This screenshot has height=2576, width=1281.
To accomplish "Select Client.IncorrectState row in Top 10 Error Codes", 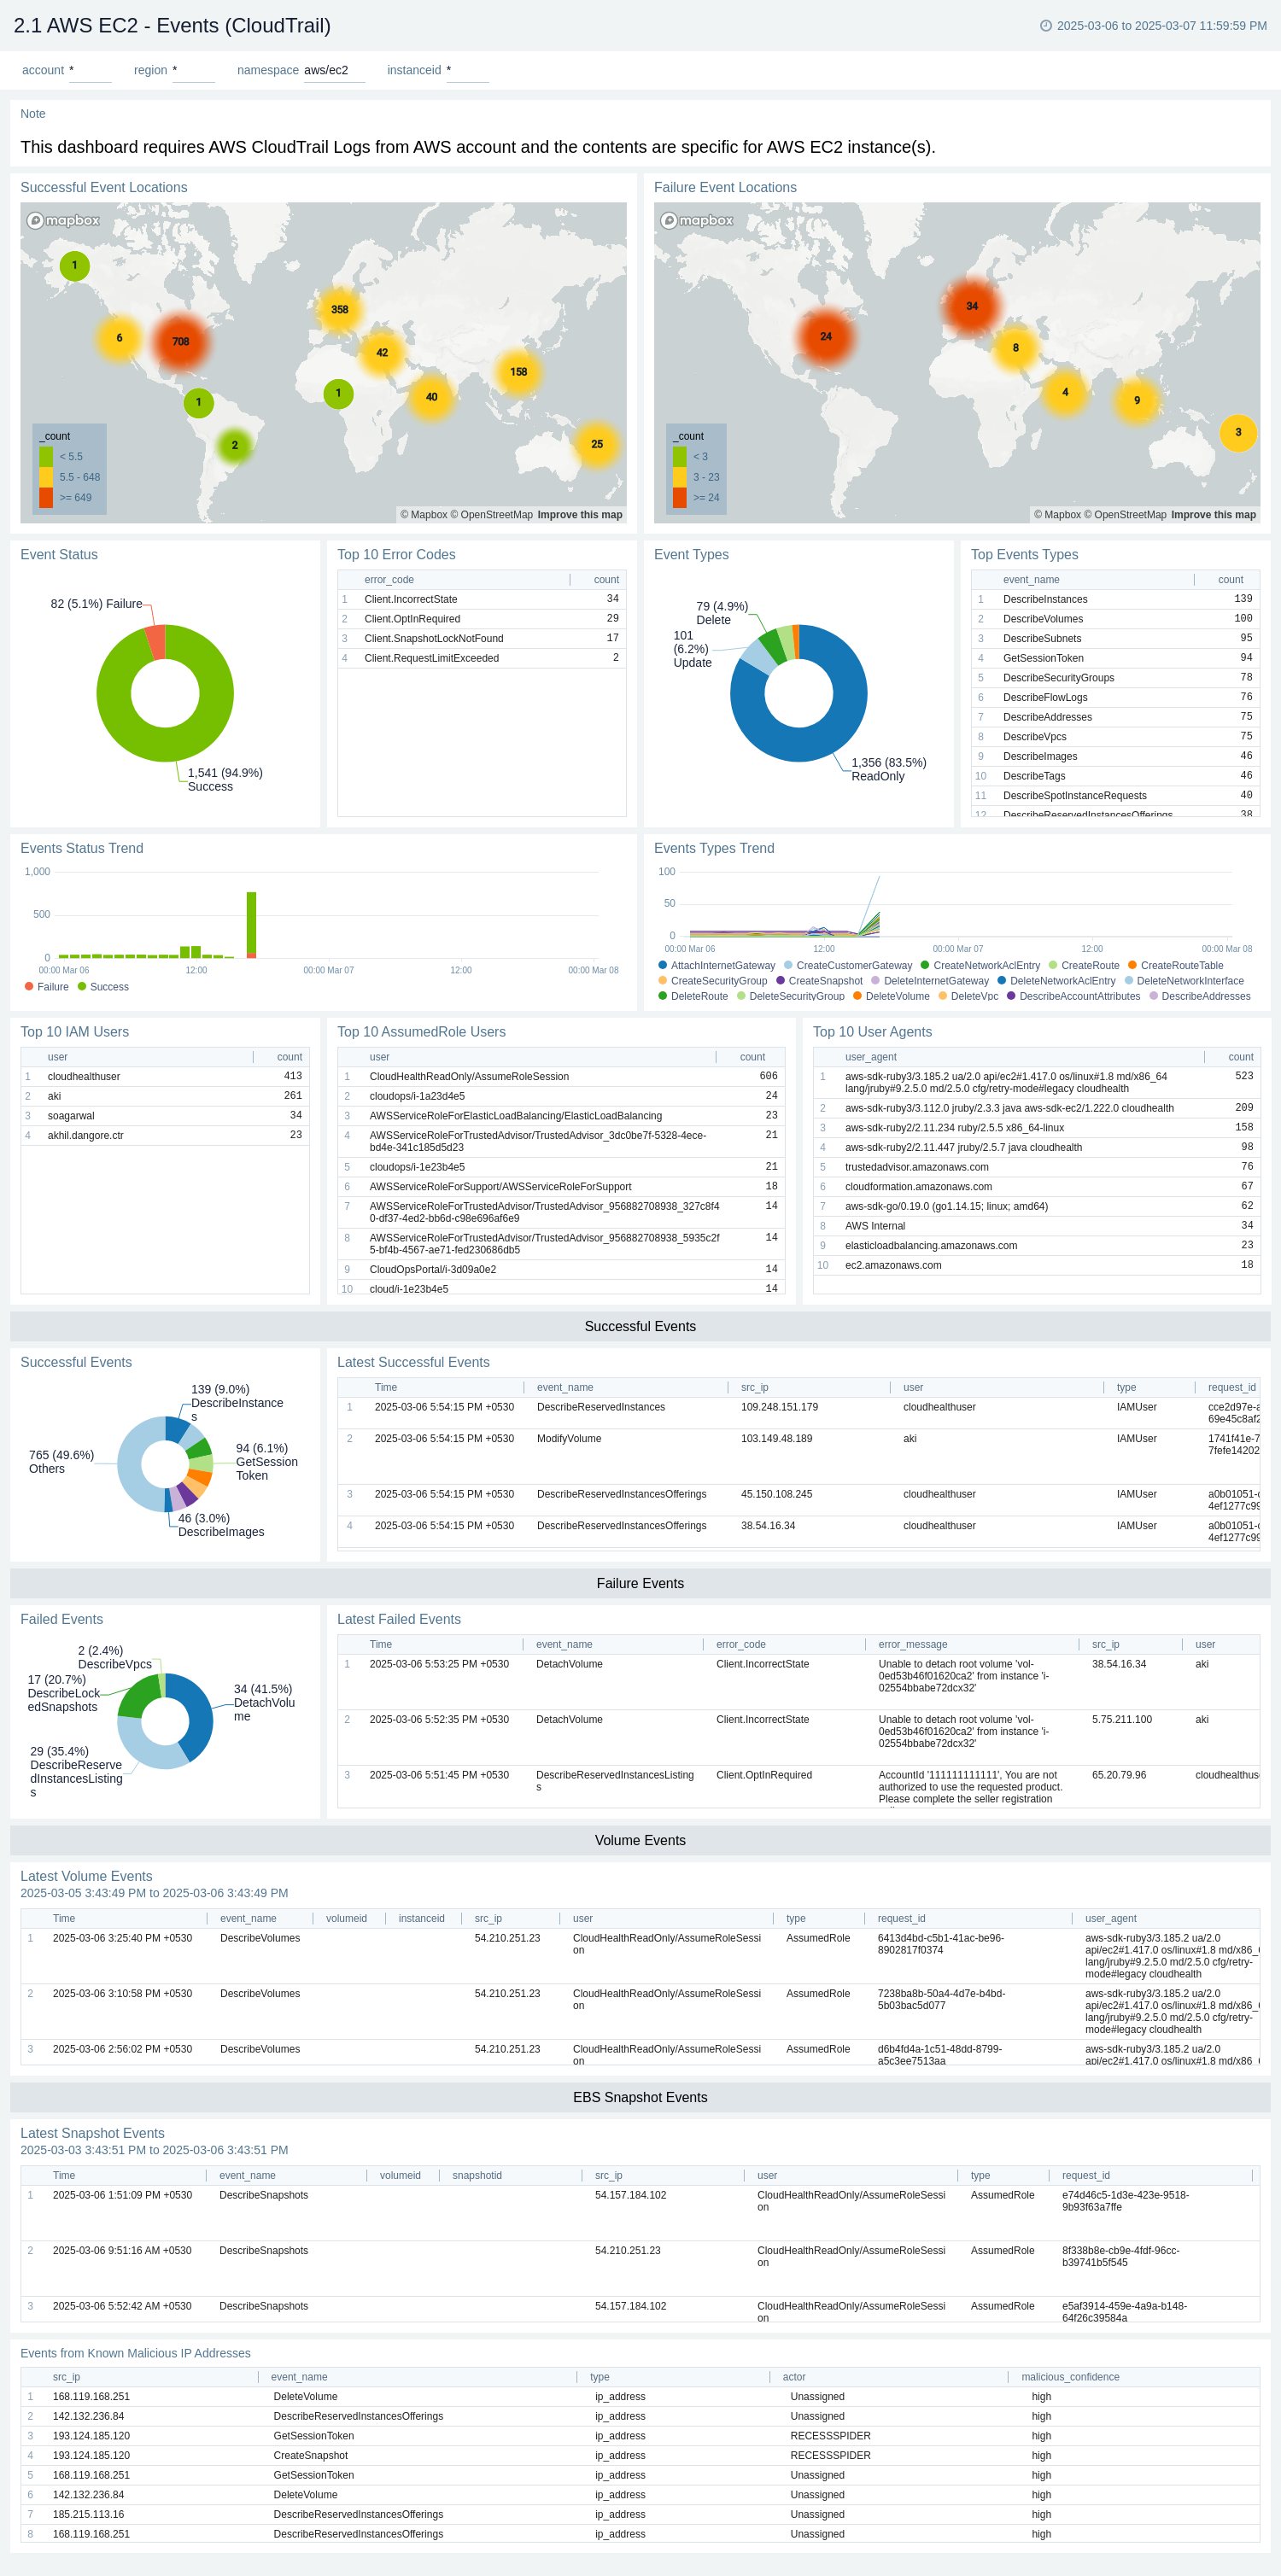I will (482, 599).
